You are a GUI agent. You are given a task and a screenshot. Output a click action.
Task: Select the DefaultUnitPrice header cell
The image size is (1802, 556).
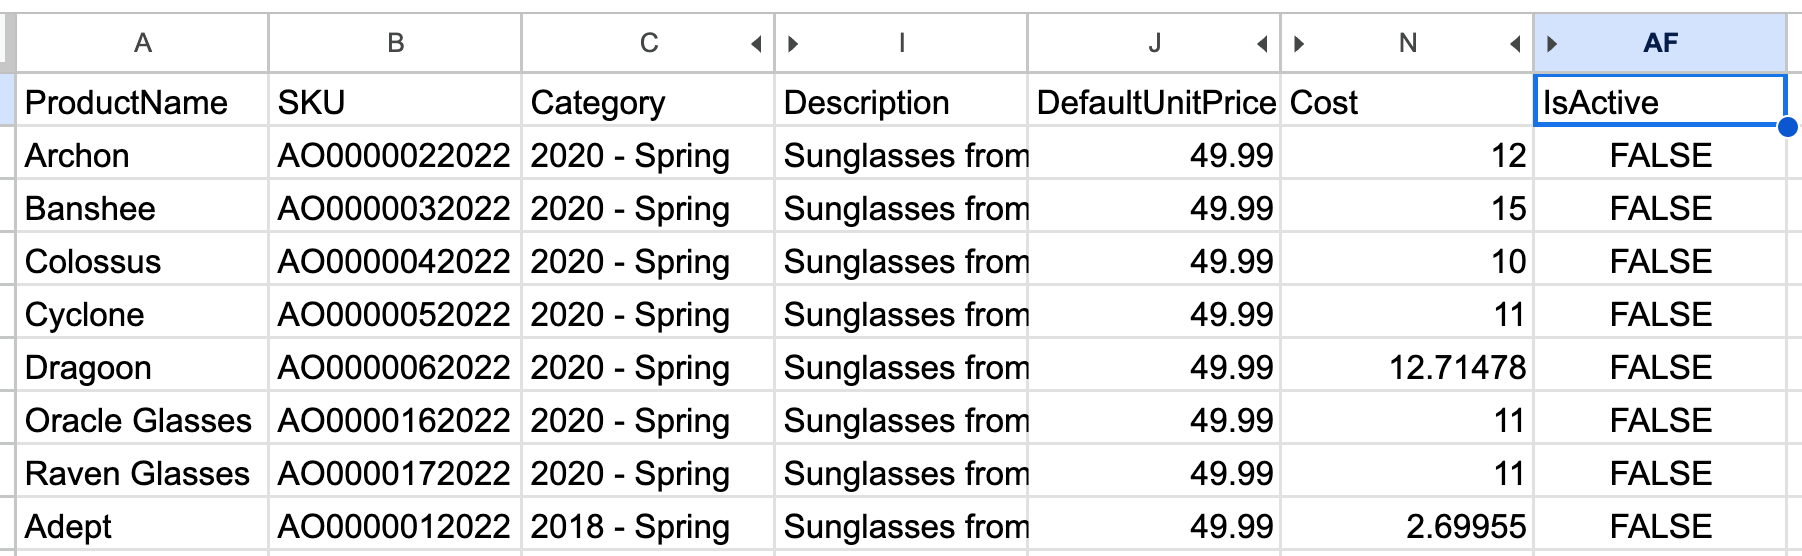pyautogui.click(x=1154, y=102)
